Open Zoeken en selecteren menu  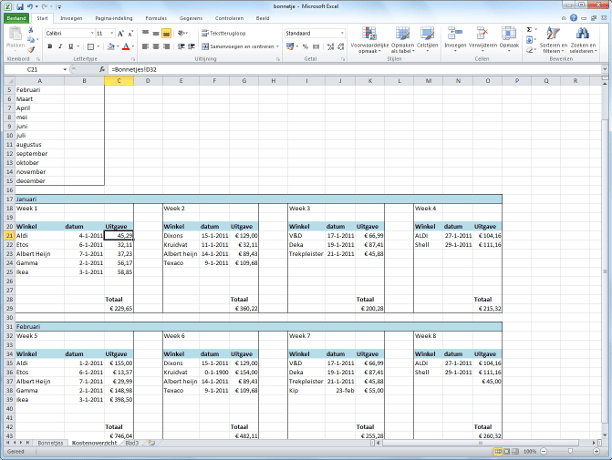(583, 40)
